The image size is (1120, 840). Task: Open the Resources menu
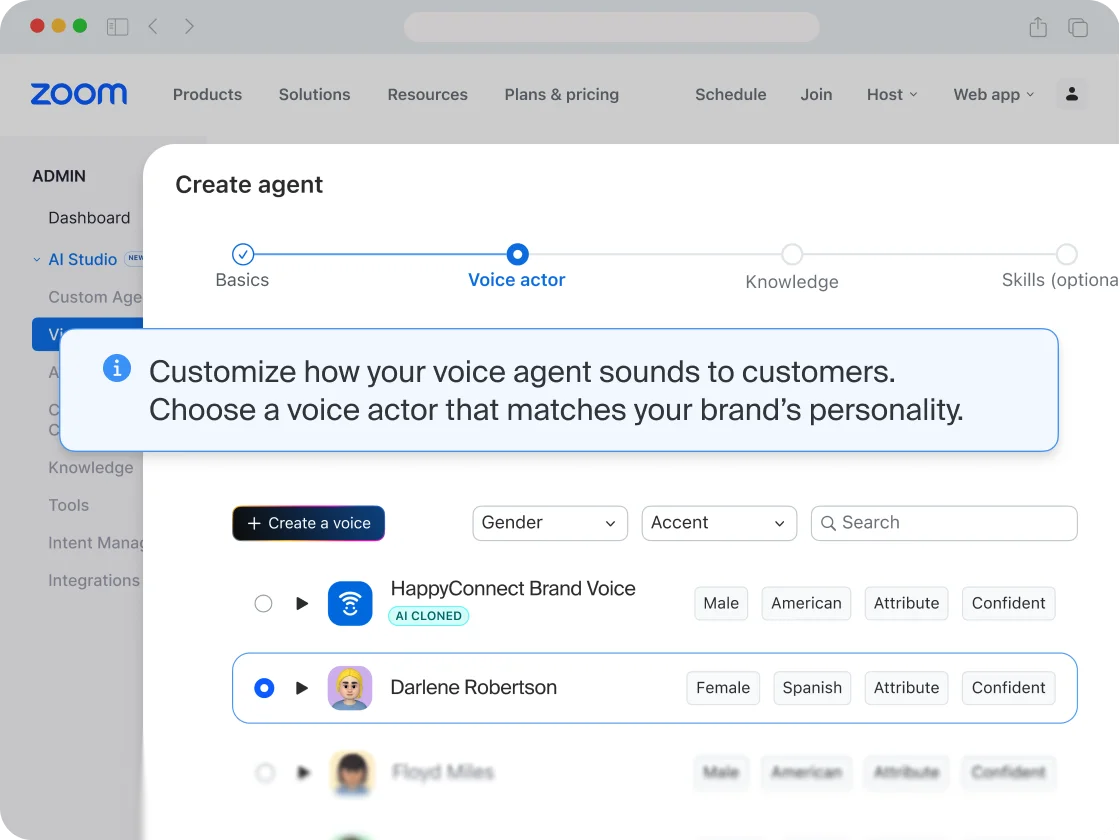point(427,94)
